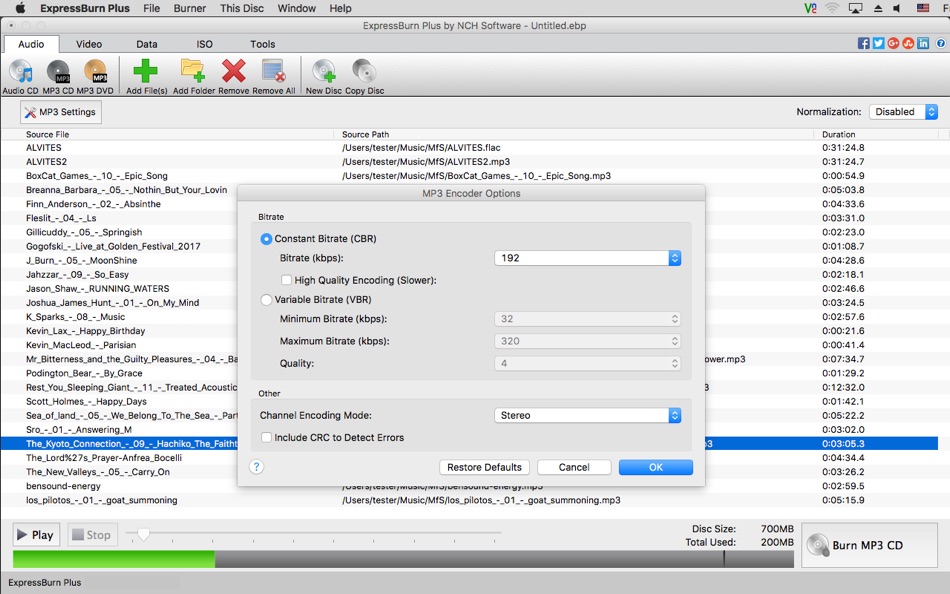Enable High Quality Encoding (Slower) checkbox
The height and width of the screenshot is (594, 950).
[x=287, y=280]
